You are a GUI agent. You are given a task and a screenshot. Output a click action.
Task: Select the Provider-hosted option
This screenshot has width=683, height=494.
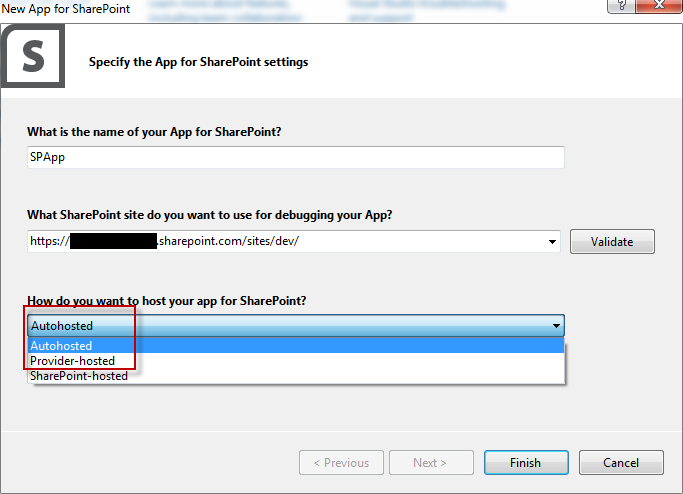[x=296, y=361]
